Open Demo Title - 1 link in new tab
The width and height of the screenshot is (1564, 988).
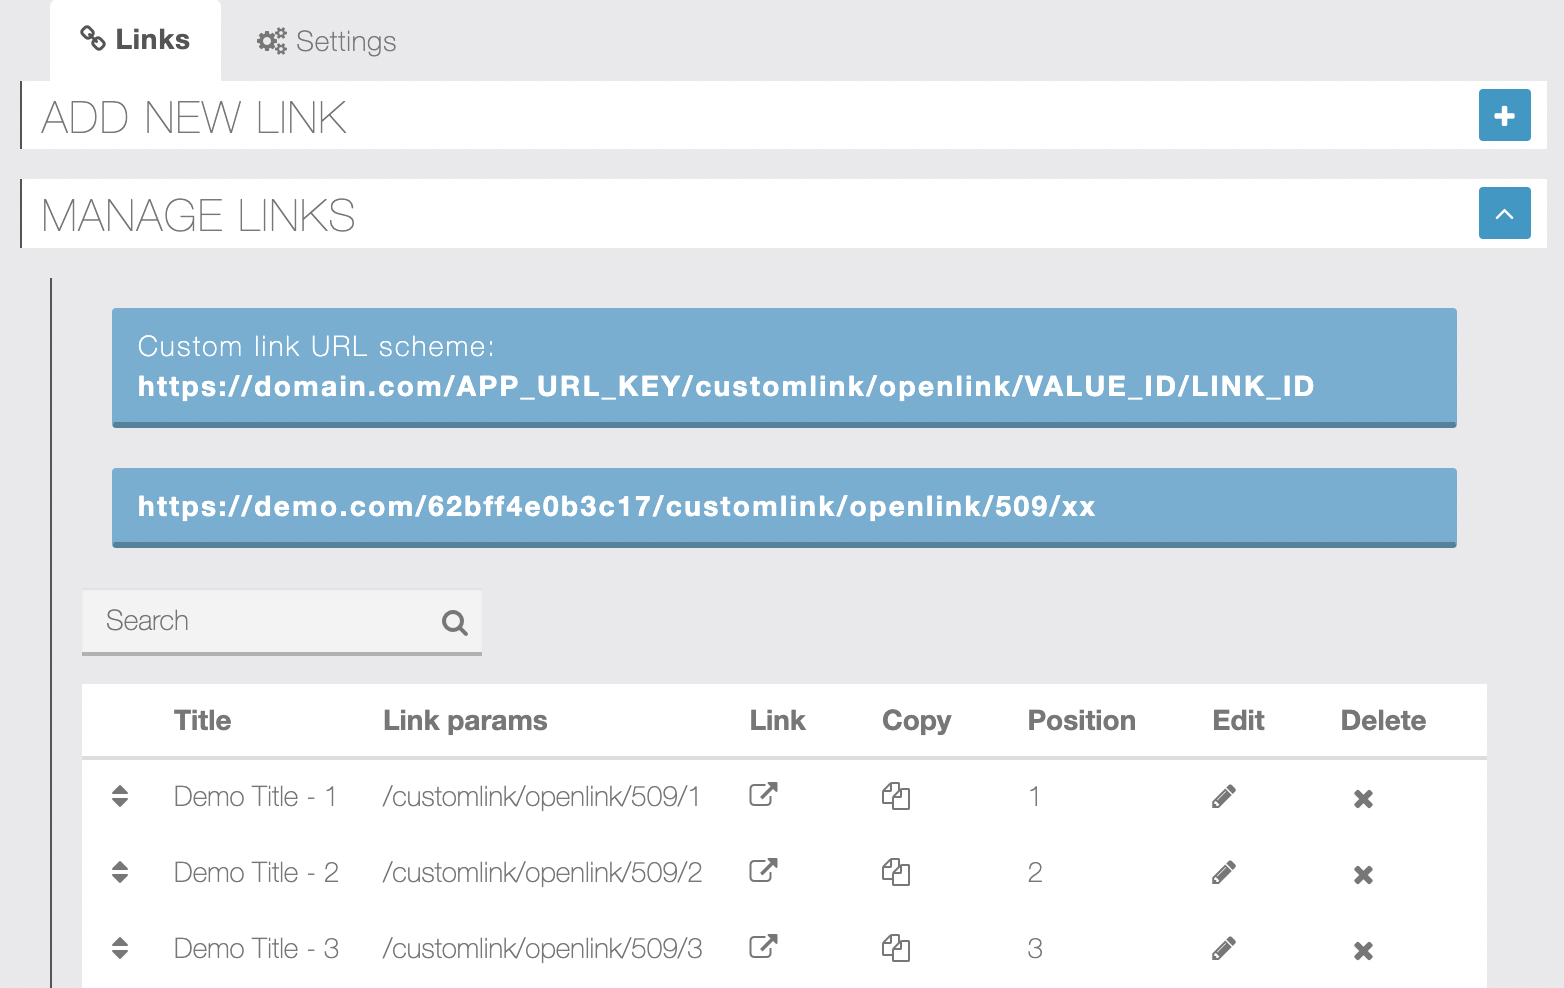point(762,795)
